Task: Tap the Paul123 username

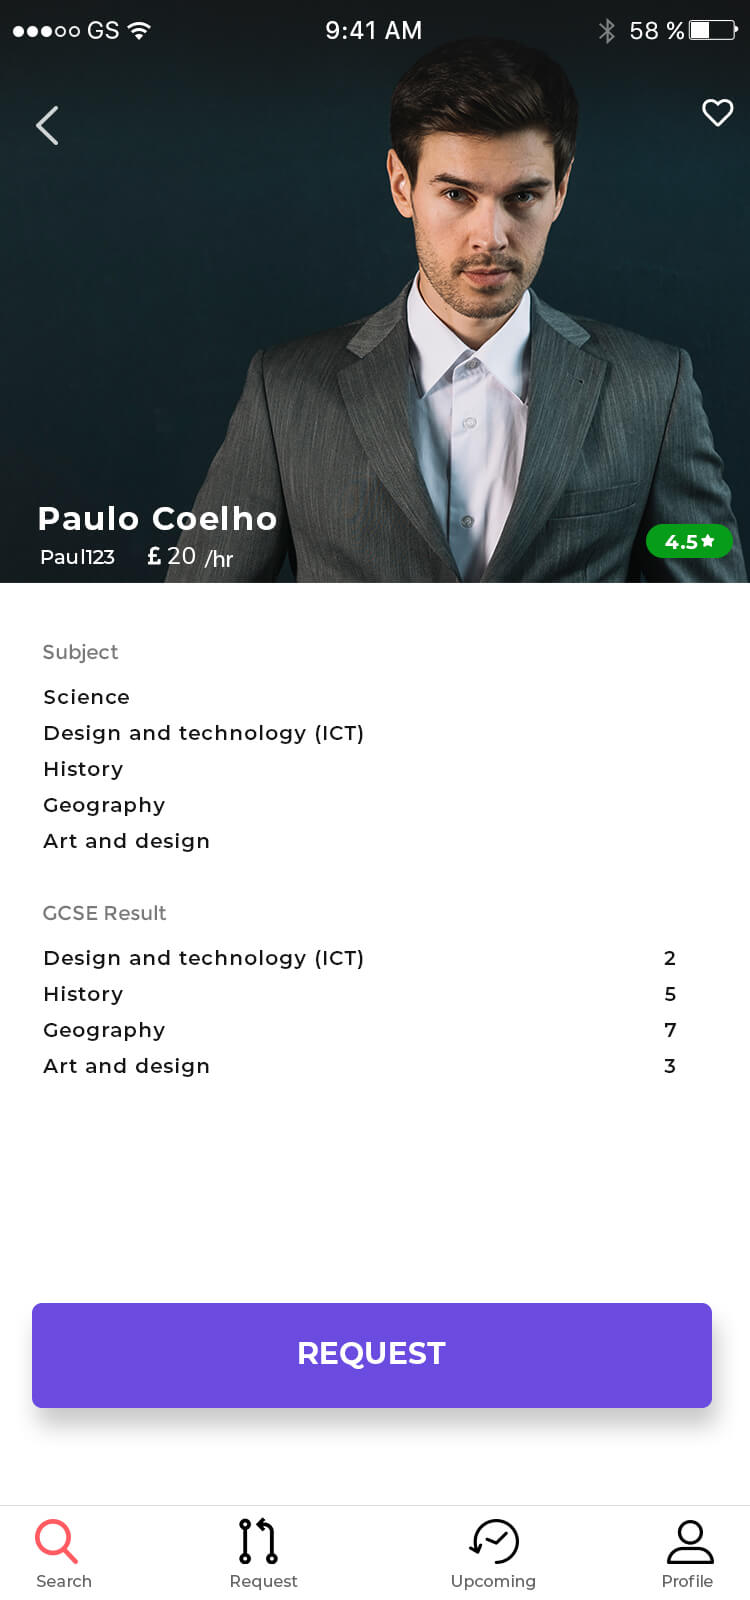Action: 77,557
